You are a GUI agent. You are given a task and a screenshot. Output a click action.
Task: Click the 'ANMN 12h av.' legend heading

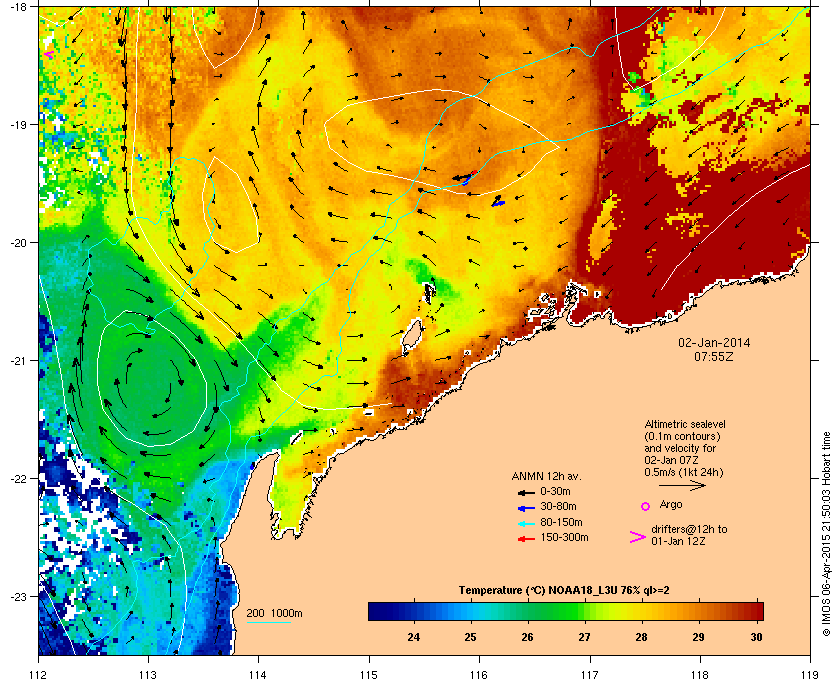pyautogui.click(x=546, y=476)
